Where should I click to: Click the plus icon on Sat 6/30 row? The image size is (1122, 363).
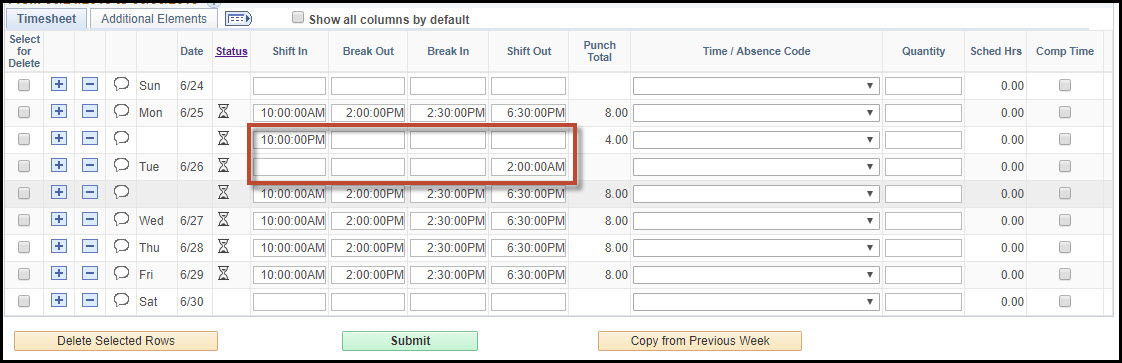tap(59, 301)
